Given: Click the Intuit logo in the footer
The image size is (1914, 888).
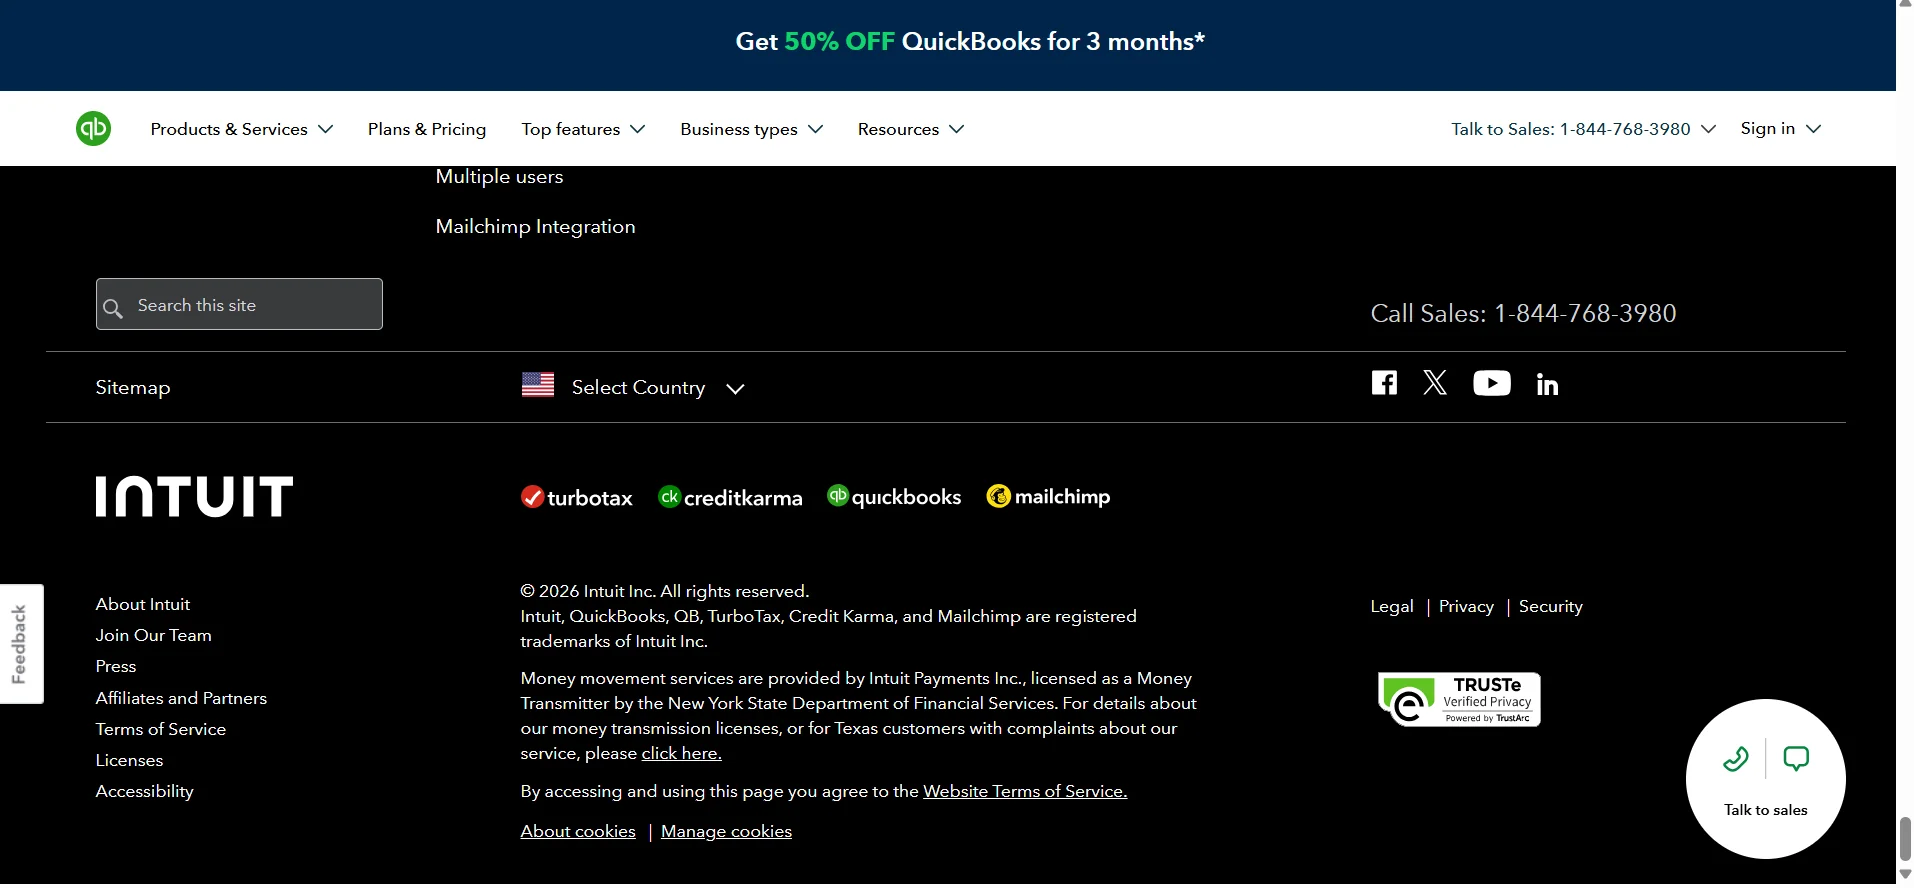Looking at the screenshot, I should tap(194, 497).
